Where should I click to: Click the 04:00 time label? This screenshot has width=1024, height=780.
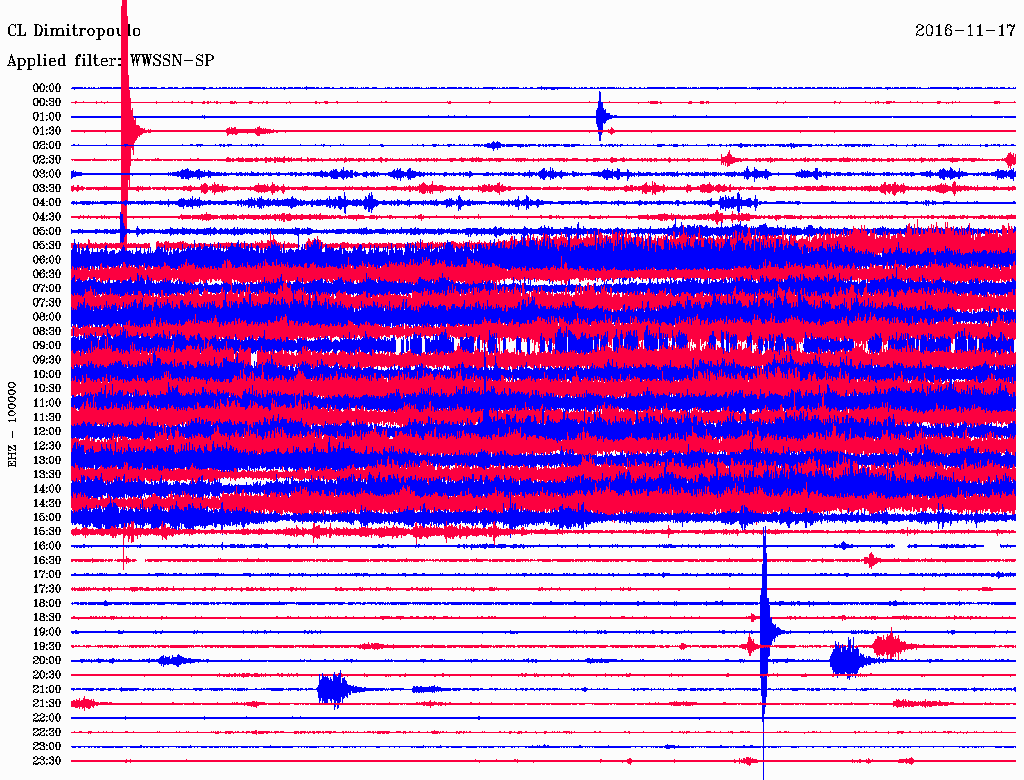47,203
